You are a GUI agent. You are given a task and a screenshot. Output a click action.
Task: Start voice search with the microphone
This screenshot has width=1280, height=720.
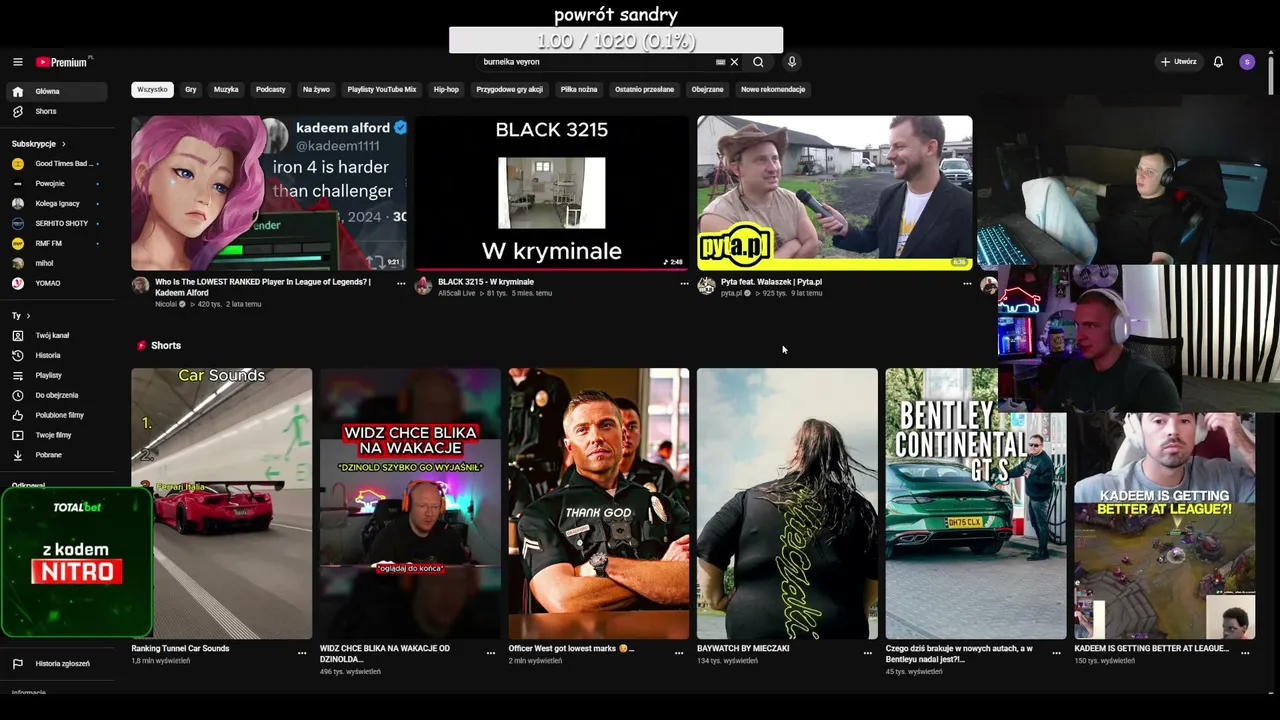click(792, 62)
